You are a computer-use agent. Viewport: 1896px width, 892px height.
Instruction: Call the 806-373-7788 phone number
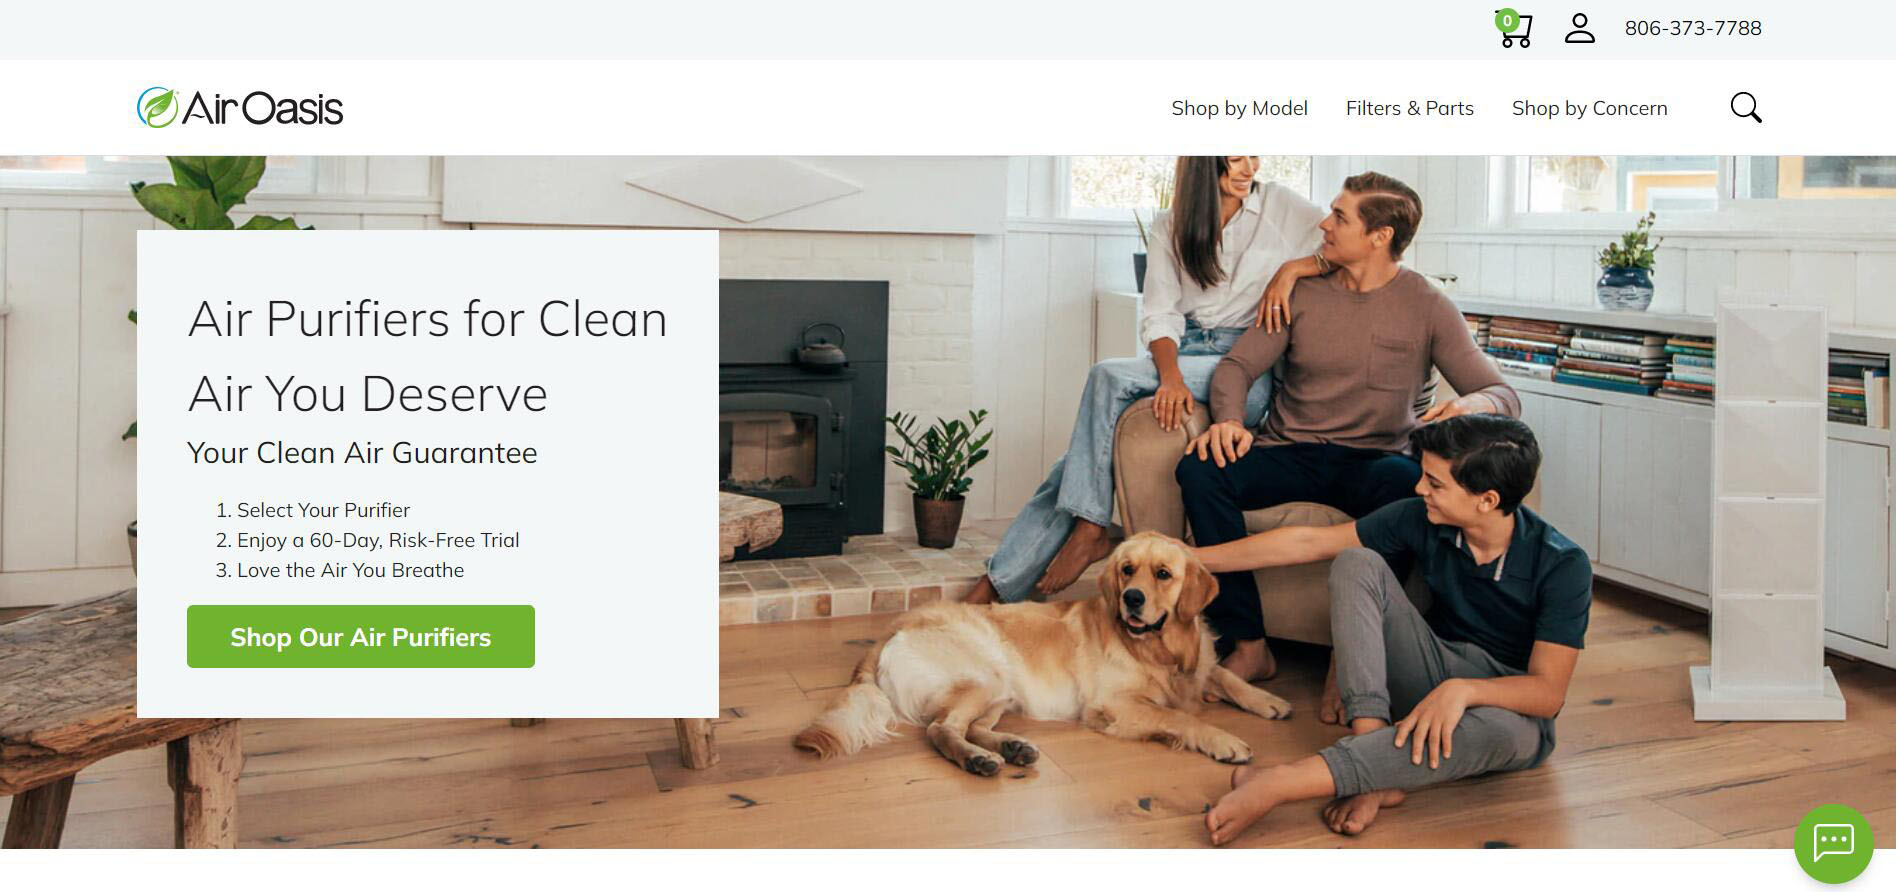pos(1693,28)
